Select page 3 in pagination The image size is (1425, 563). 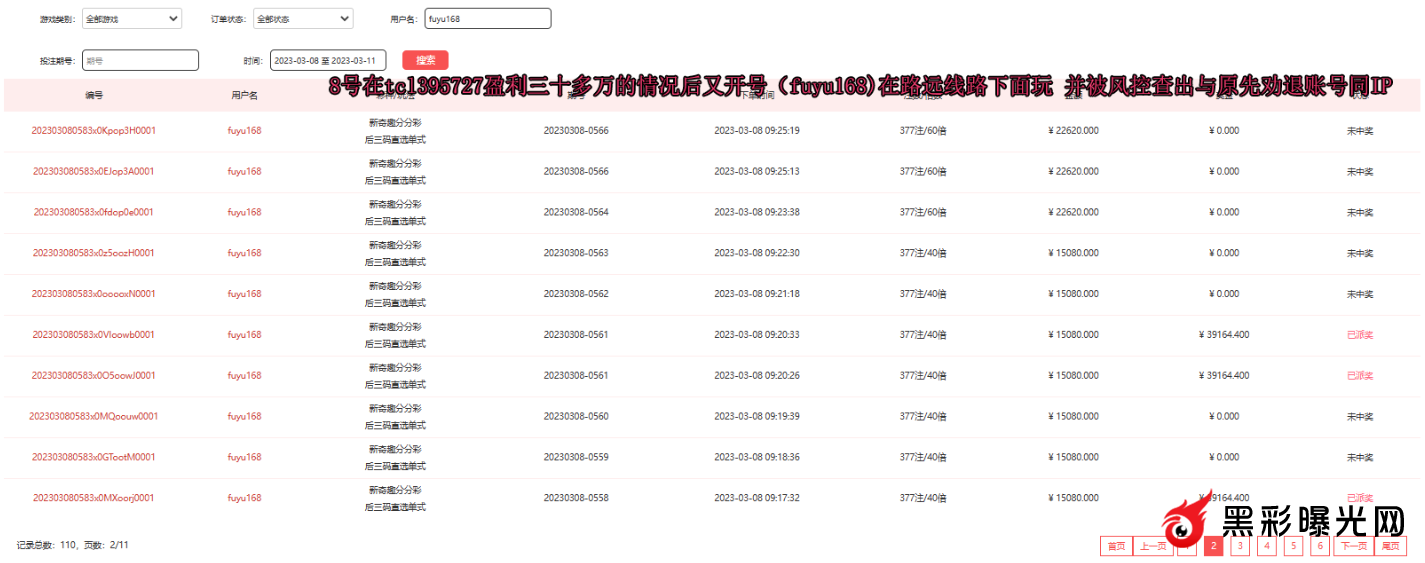pos(1240,546)
